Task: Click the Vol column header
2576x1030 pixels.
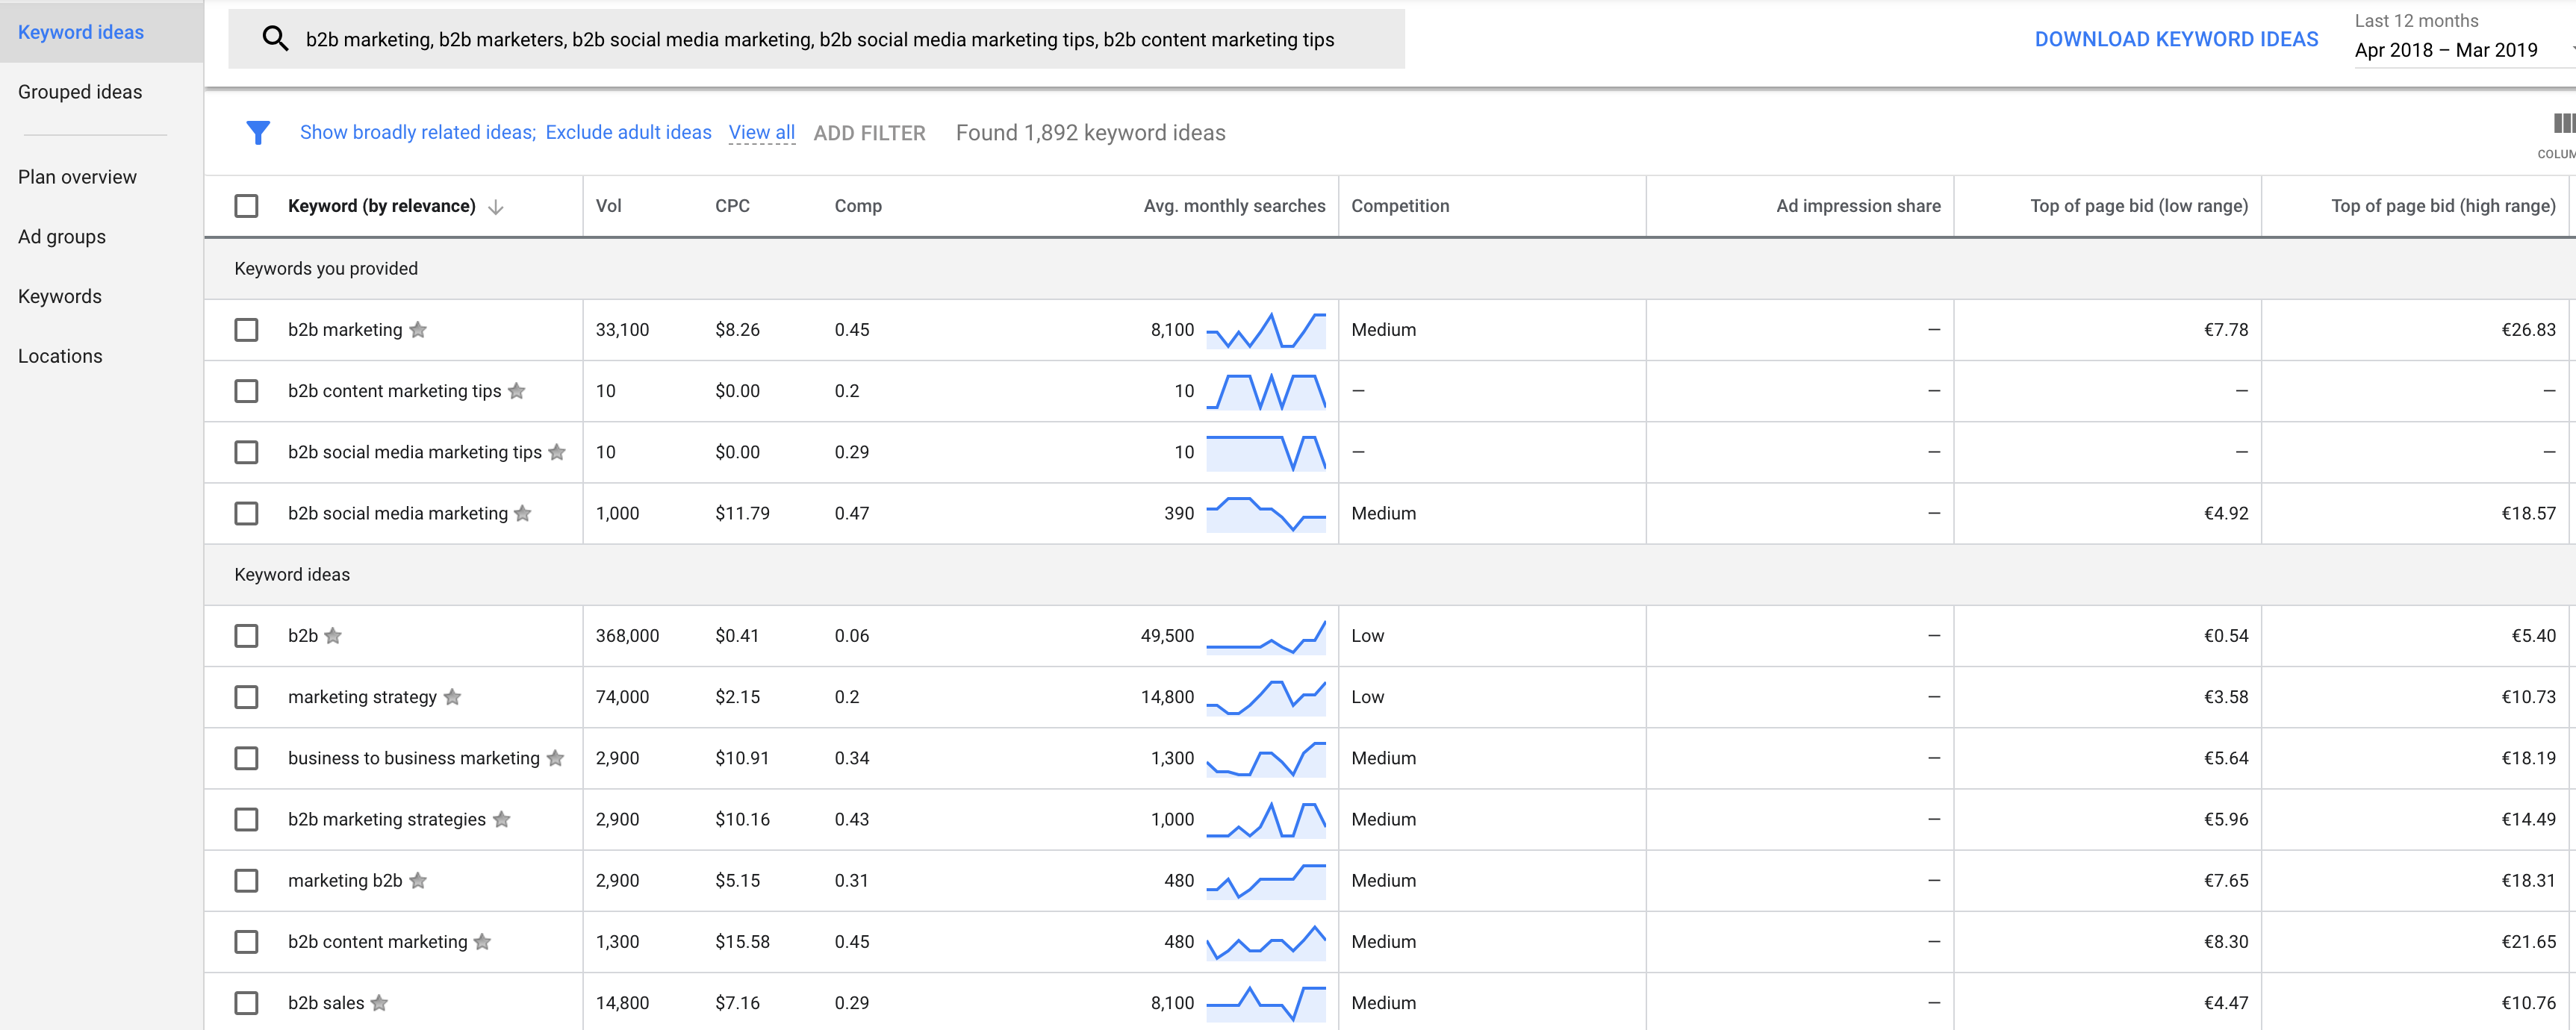Action: [x=608, y=206]
